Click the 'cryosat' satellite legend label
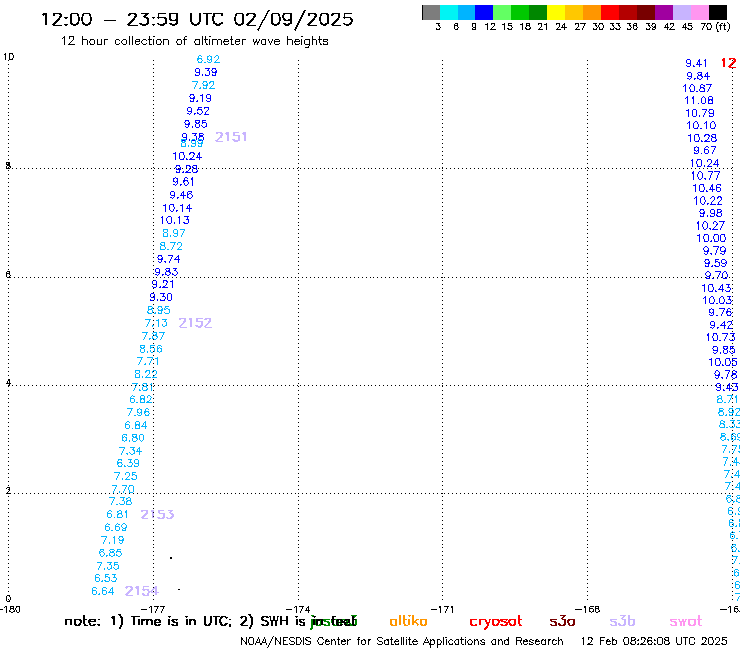The height and width of the screenshot is (650, 740). tap(496, 622)
